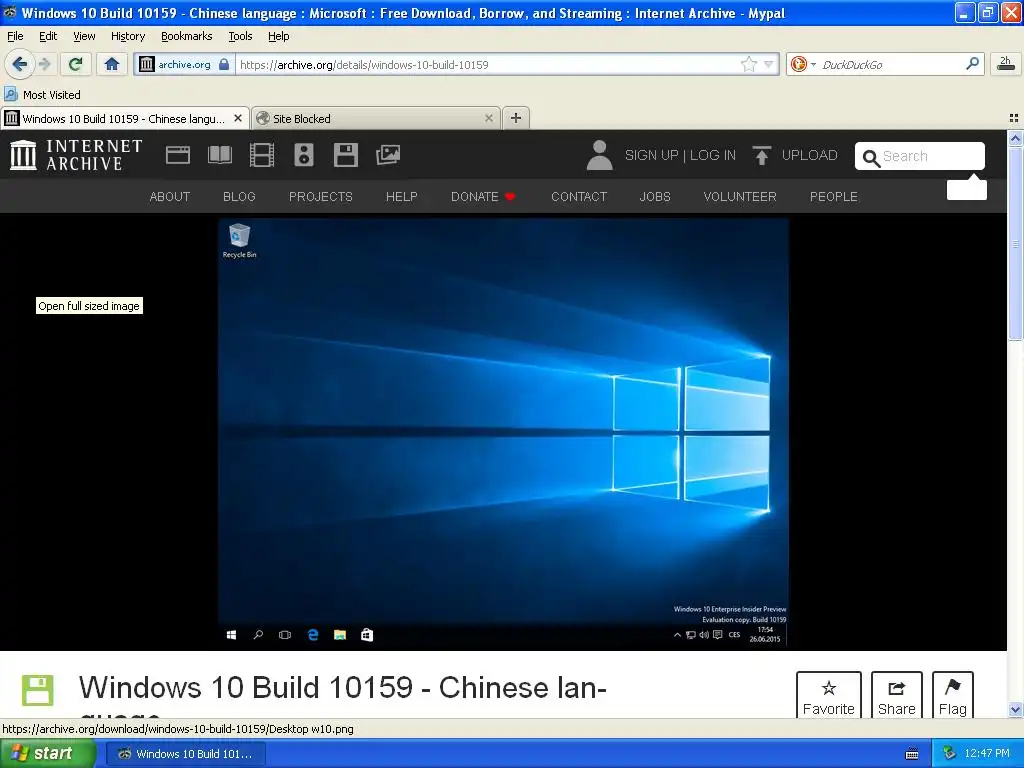Image resolution: width=1024 pixels, height=768 pixels.
Task: Bookmark this page with the star icon
Action: pos(748,64)
